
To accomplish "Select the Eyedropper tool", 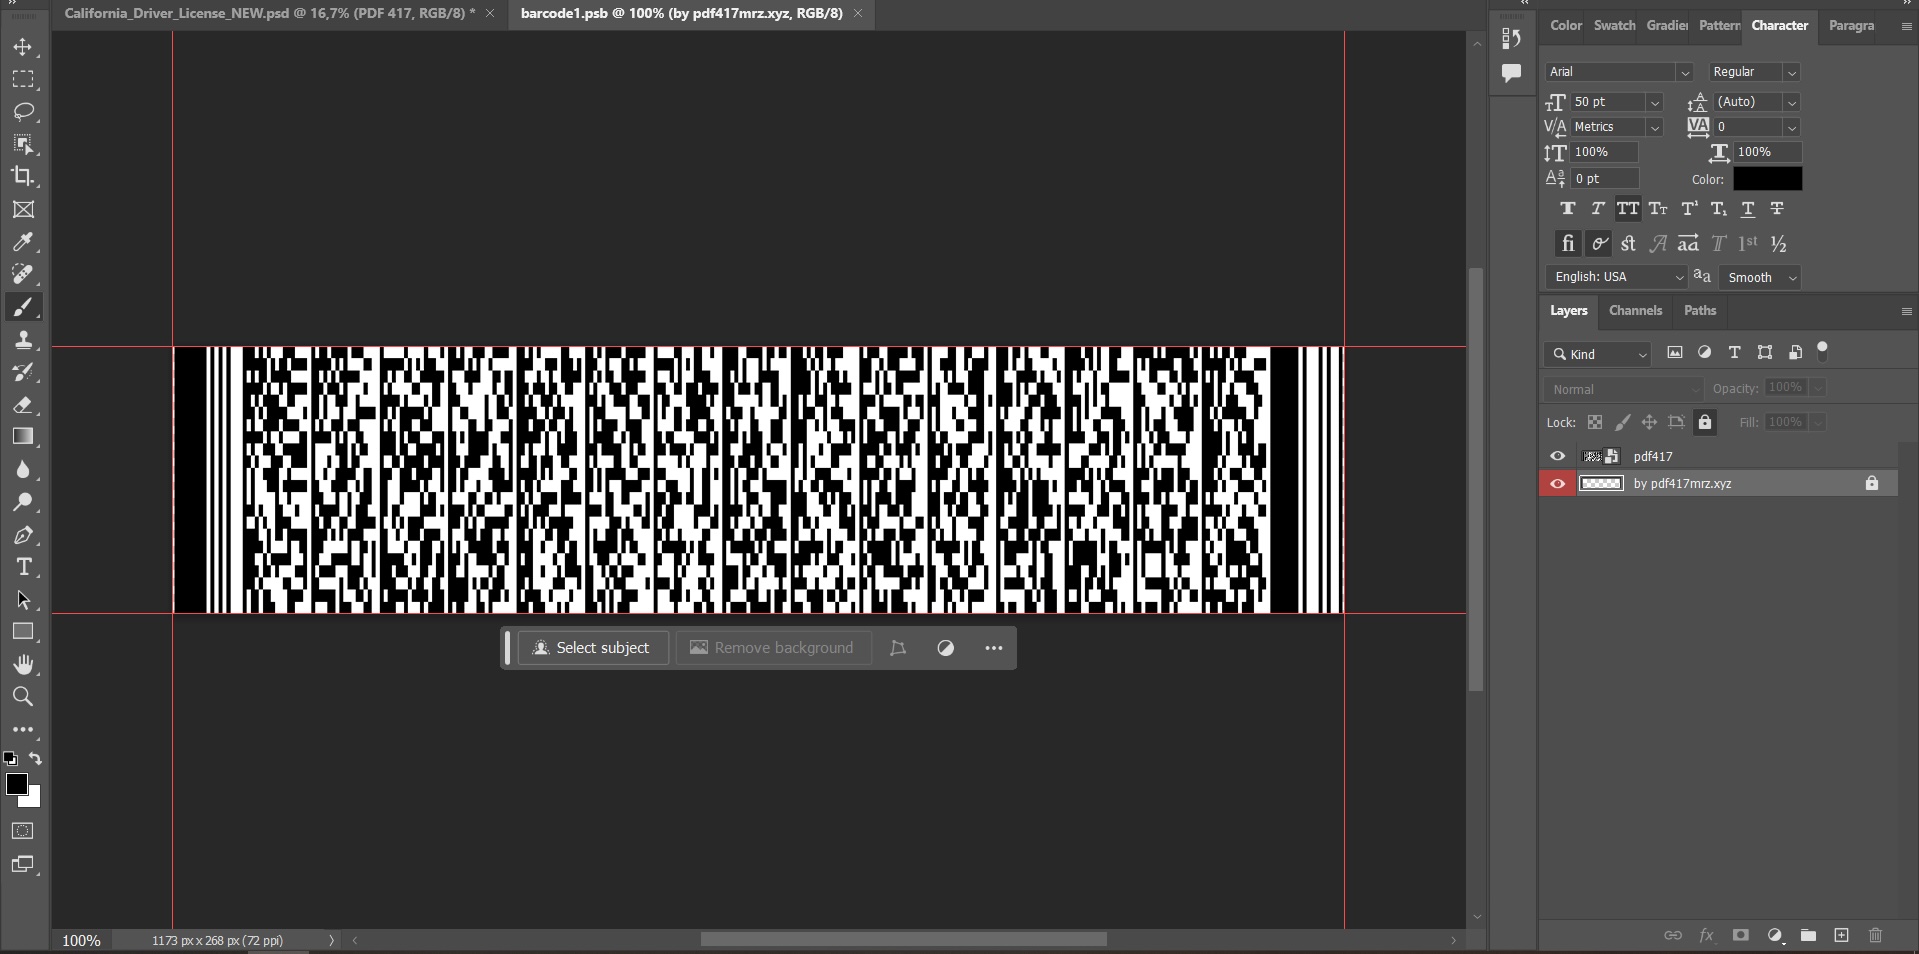I will coord(23,242).
